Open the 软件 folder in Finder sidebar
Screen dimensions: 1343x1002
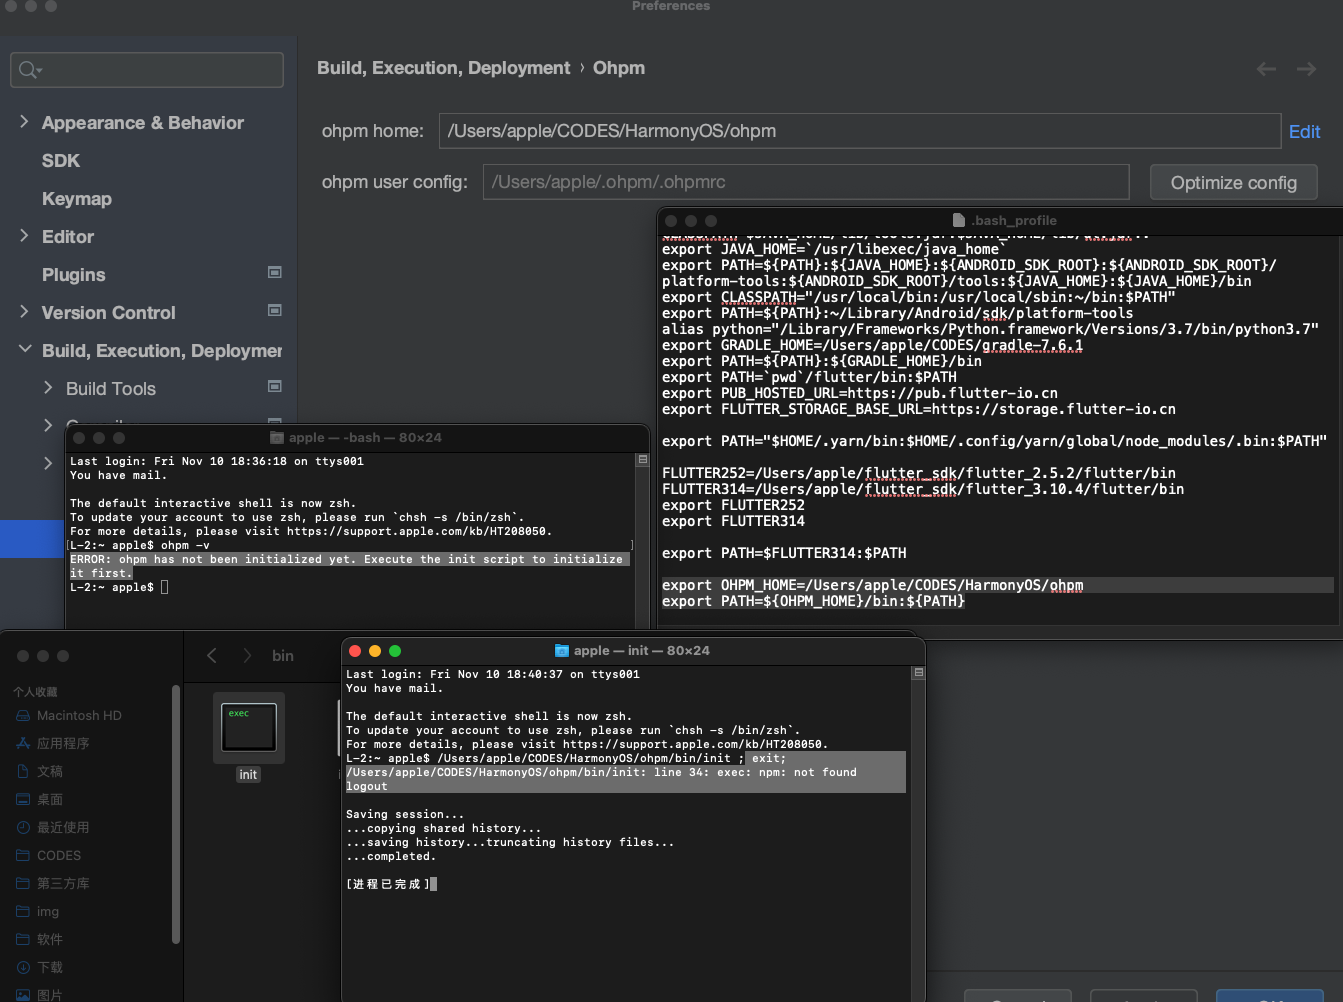50,940
